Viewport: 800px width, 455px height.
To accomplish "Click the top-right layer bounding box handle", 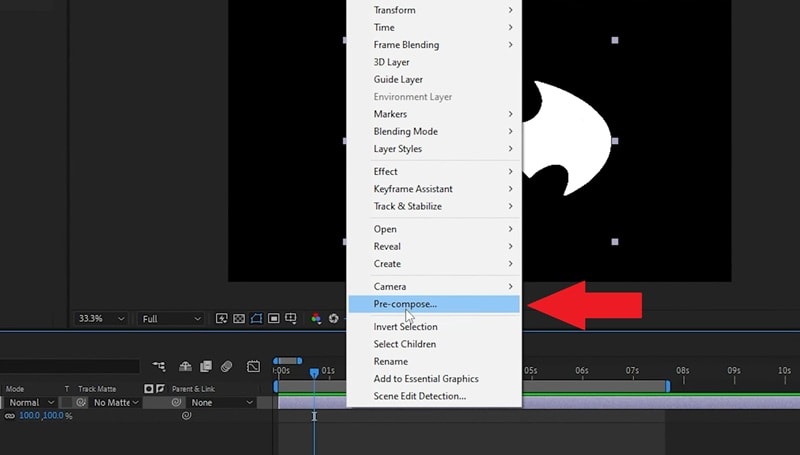I will pos(615,40).
